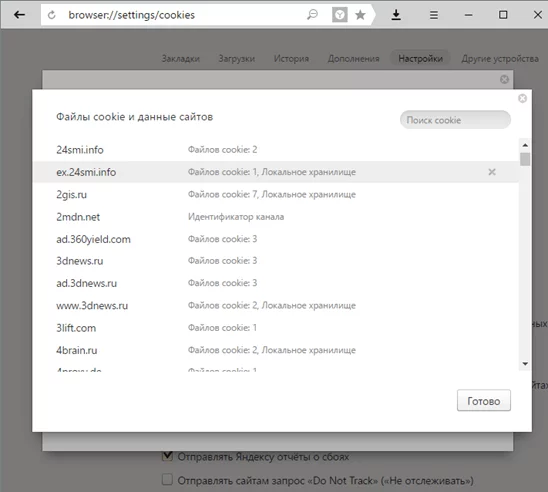Close the background settings overlay round X
This screenshot has height=492, width=548.
point(504,79)
